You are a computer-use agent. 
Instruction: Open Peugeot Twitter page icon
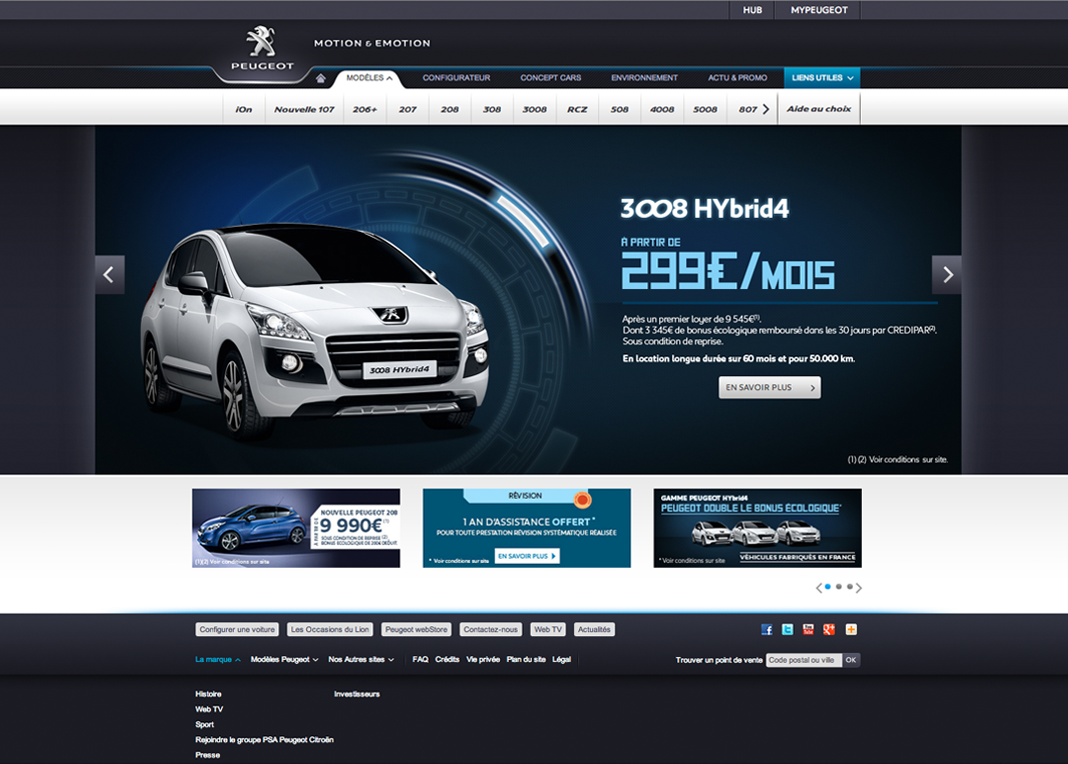click(787, 629)
